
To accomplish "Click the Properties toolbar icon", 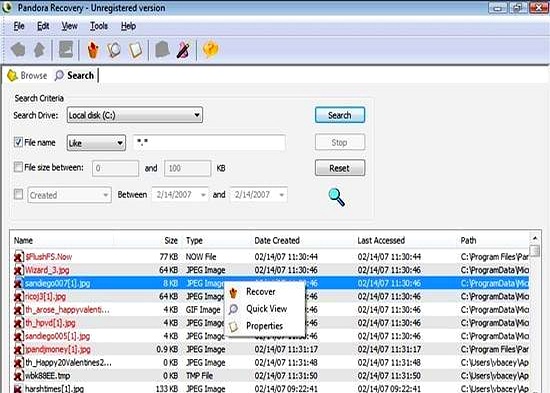I will (135, 50).
